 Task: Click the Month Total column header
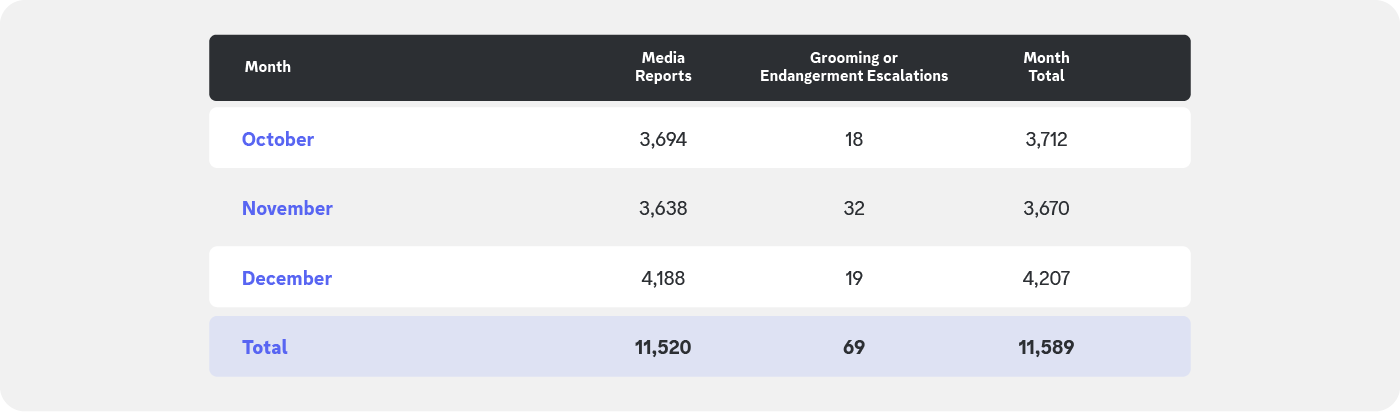1046,67
